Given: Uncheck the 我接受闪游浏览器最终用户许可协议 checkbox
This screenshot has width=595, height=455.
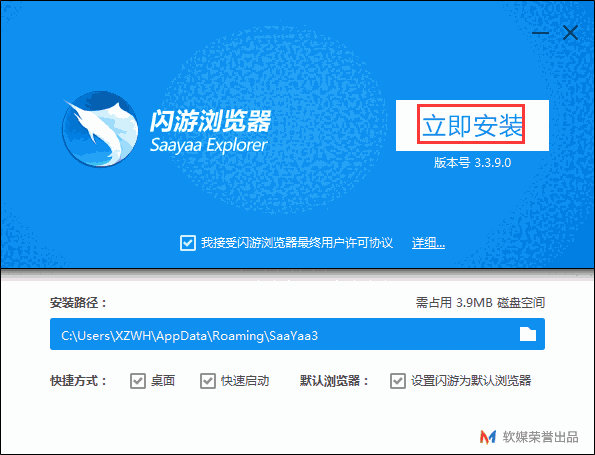Looking at the screenshot, I should point(188,243).
